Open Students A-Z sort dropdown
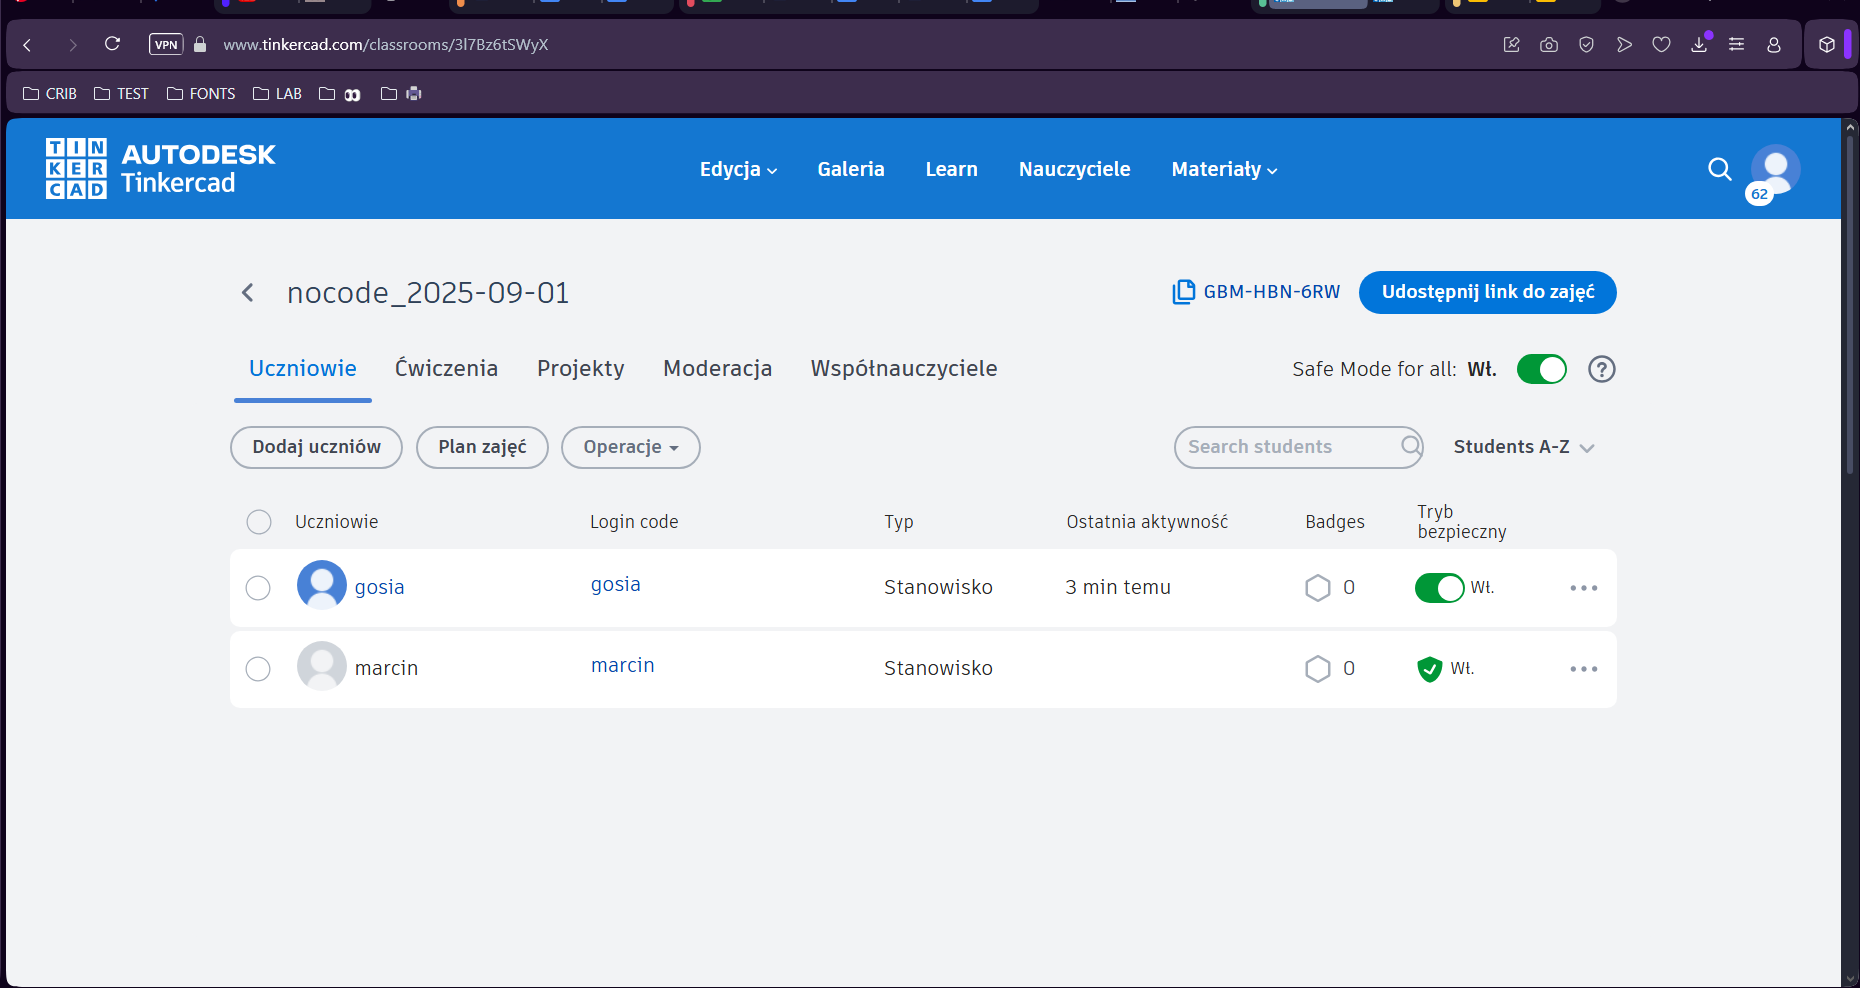Screen dimensions: 1860x988 pyautogui.click(x=1523, y=447)
